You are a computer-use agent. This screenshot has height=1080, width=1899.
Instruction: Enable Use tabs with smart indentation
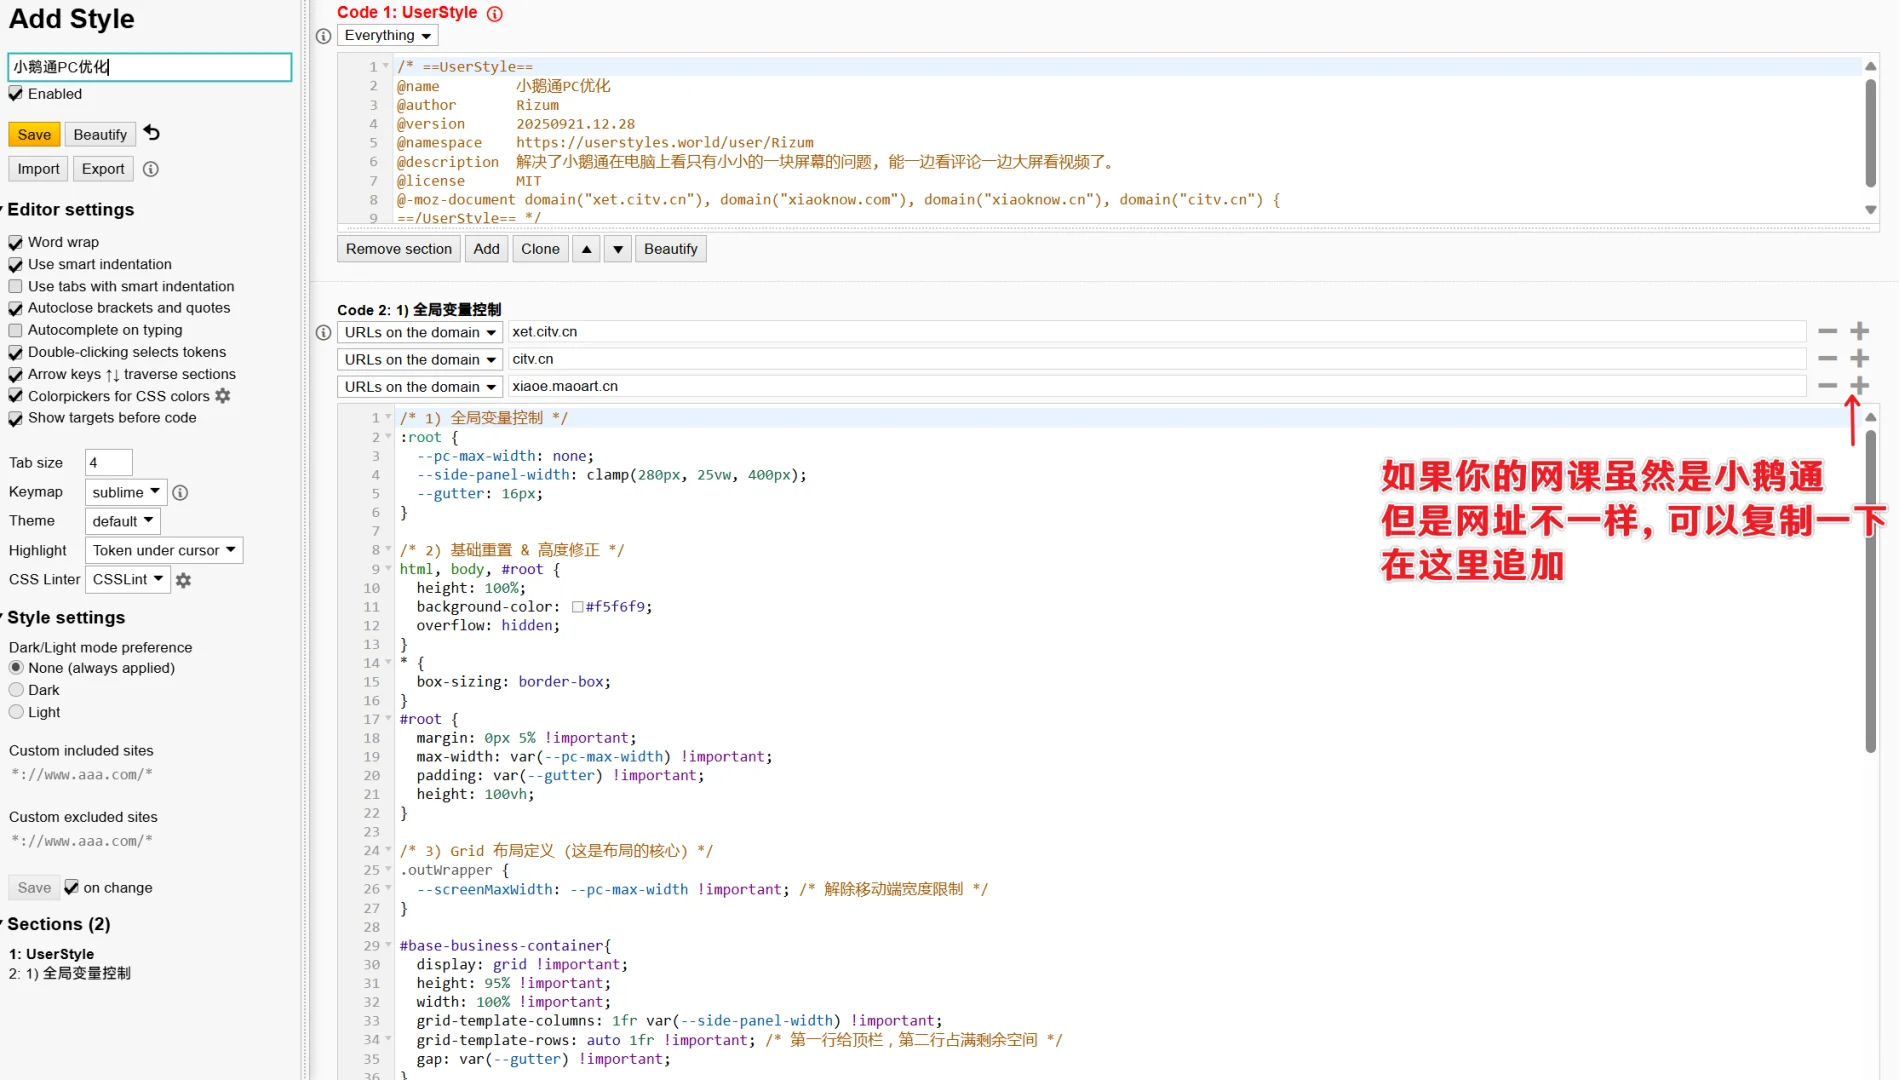(15, 286)
